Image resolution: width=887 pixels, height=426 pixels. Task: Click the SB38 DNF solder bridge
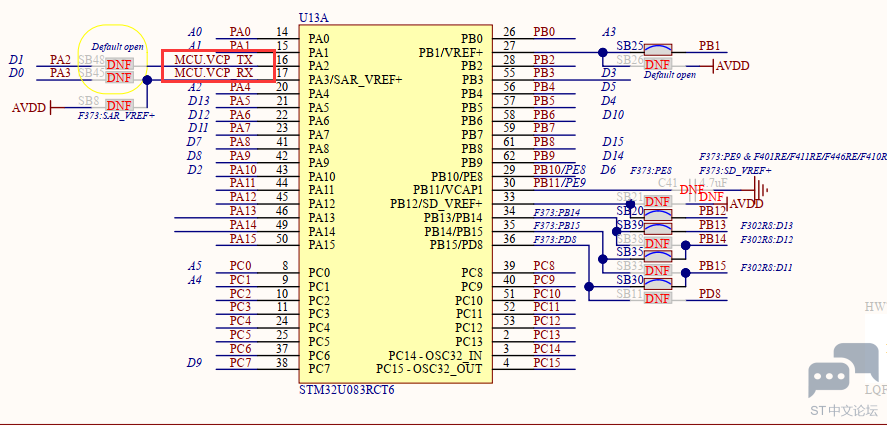click(658, 243)
